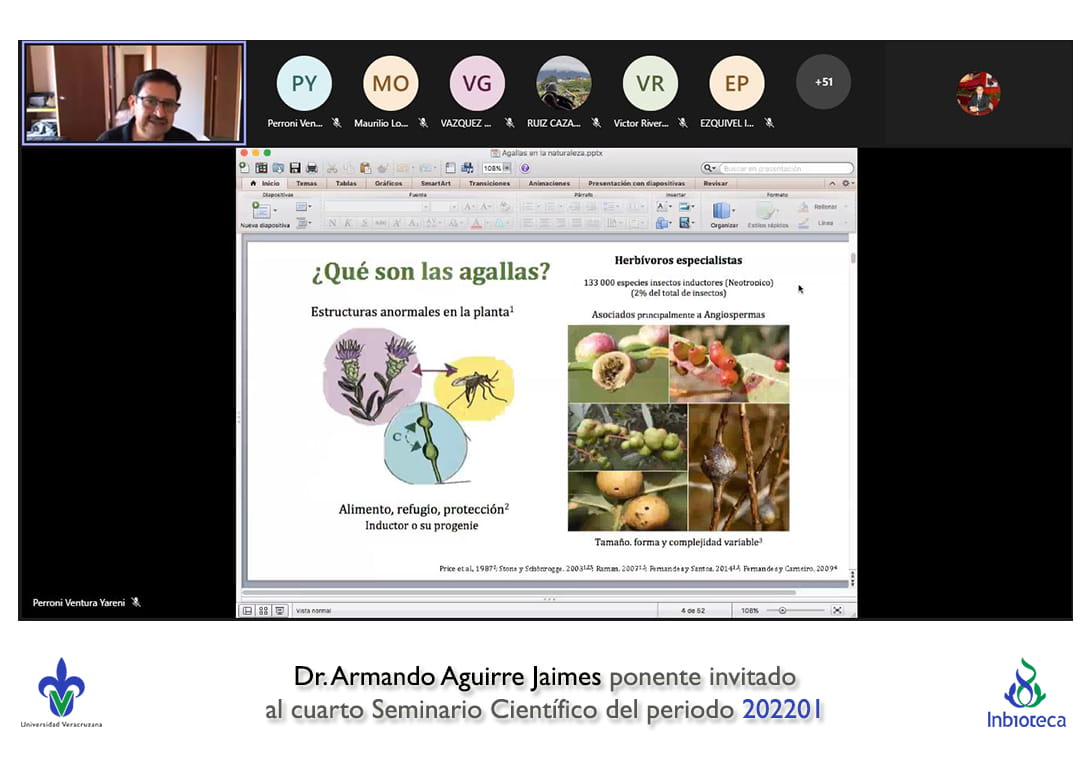Click the Estilos rápidos button

768,213
